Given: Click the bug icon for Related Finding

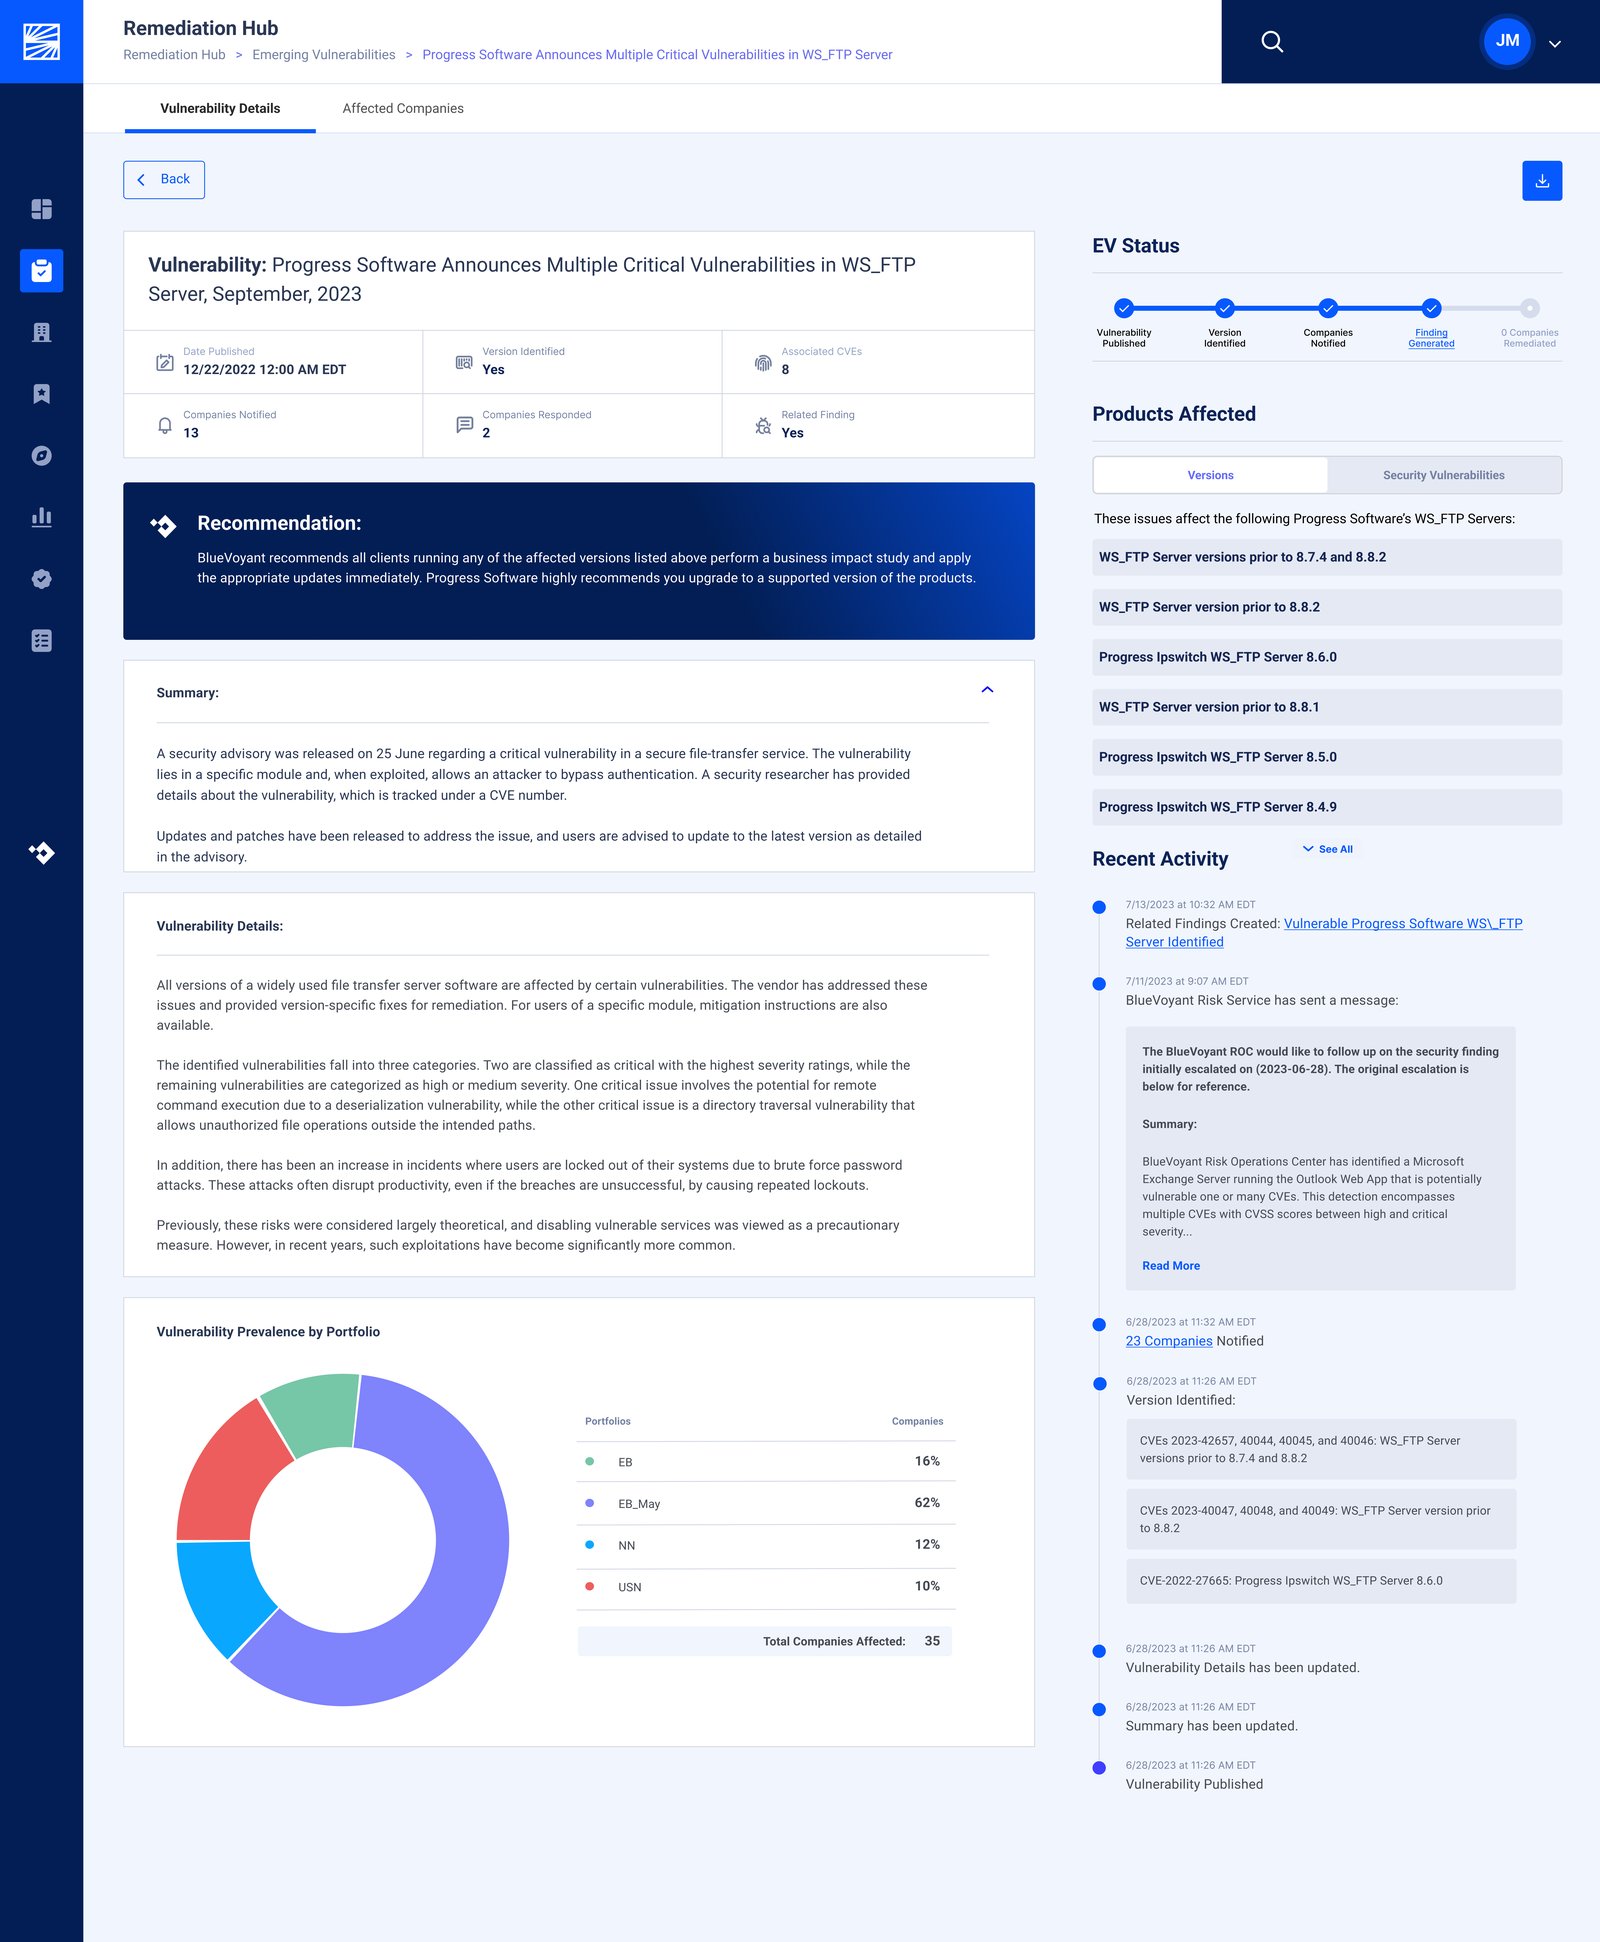Looking at the screenshot, I should point(763,425).
